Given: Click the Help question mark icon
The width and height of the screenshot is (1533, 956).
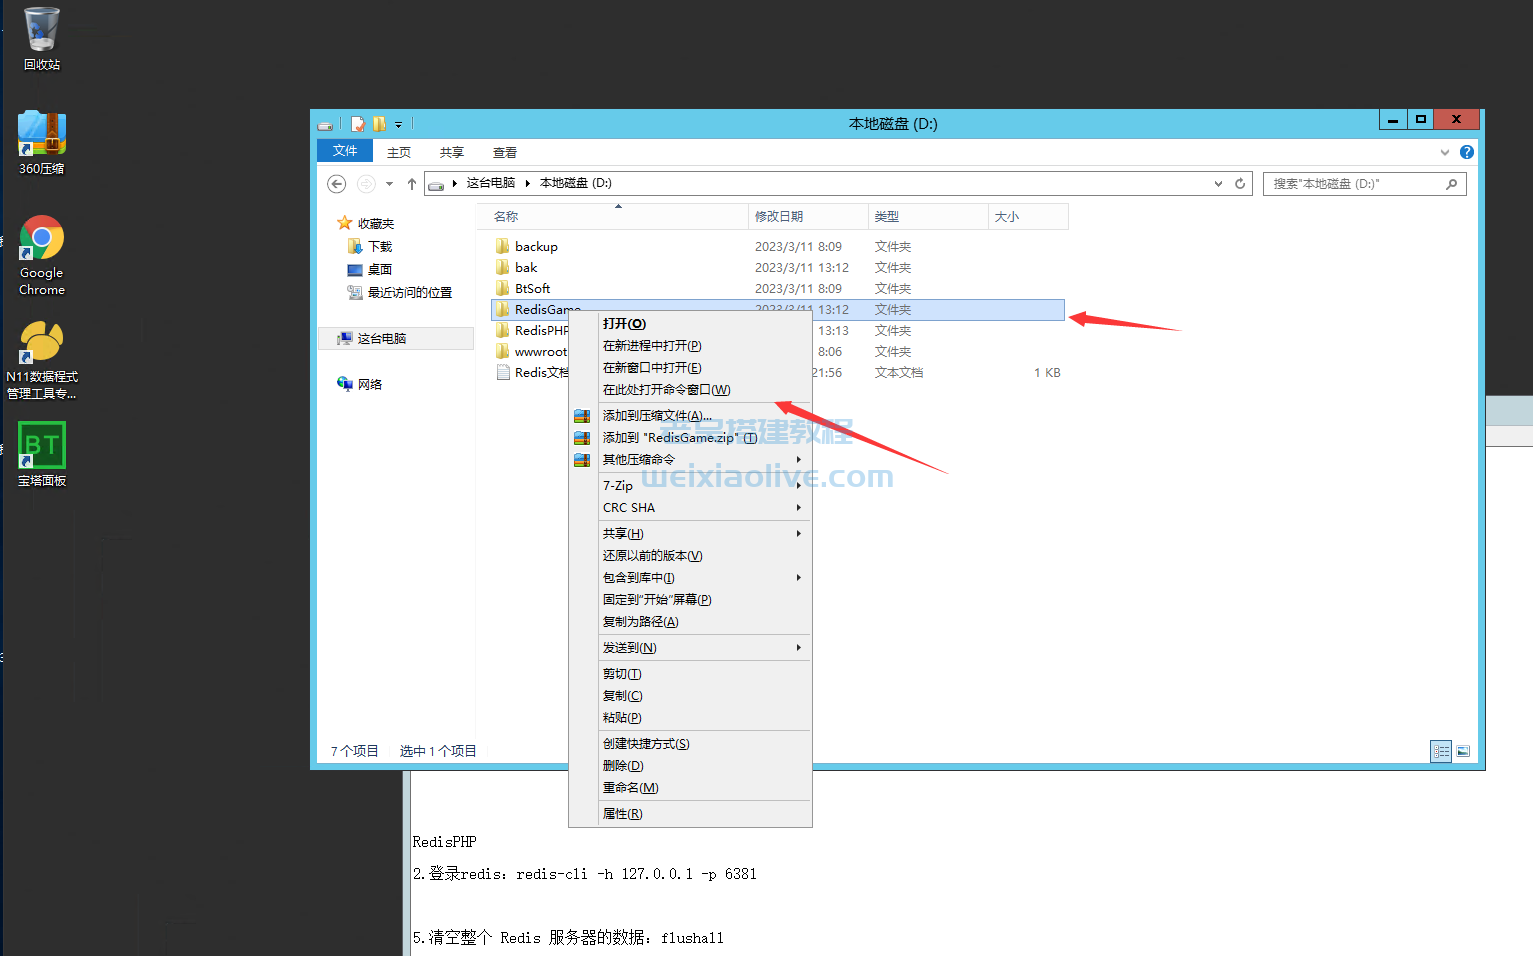Looking at the screenshot, I should 1466,152.
